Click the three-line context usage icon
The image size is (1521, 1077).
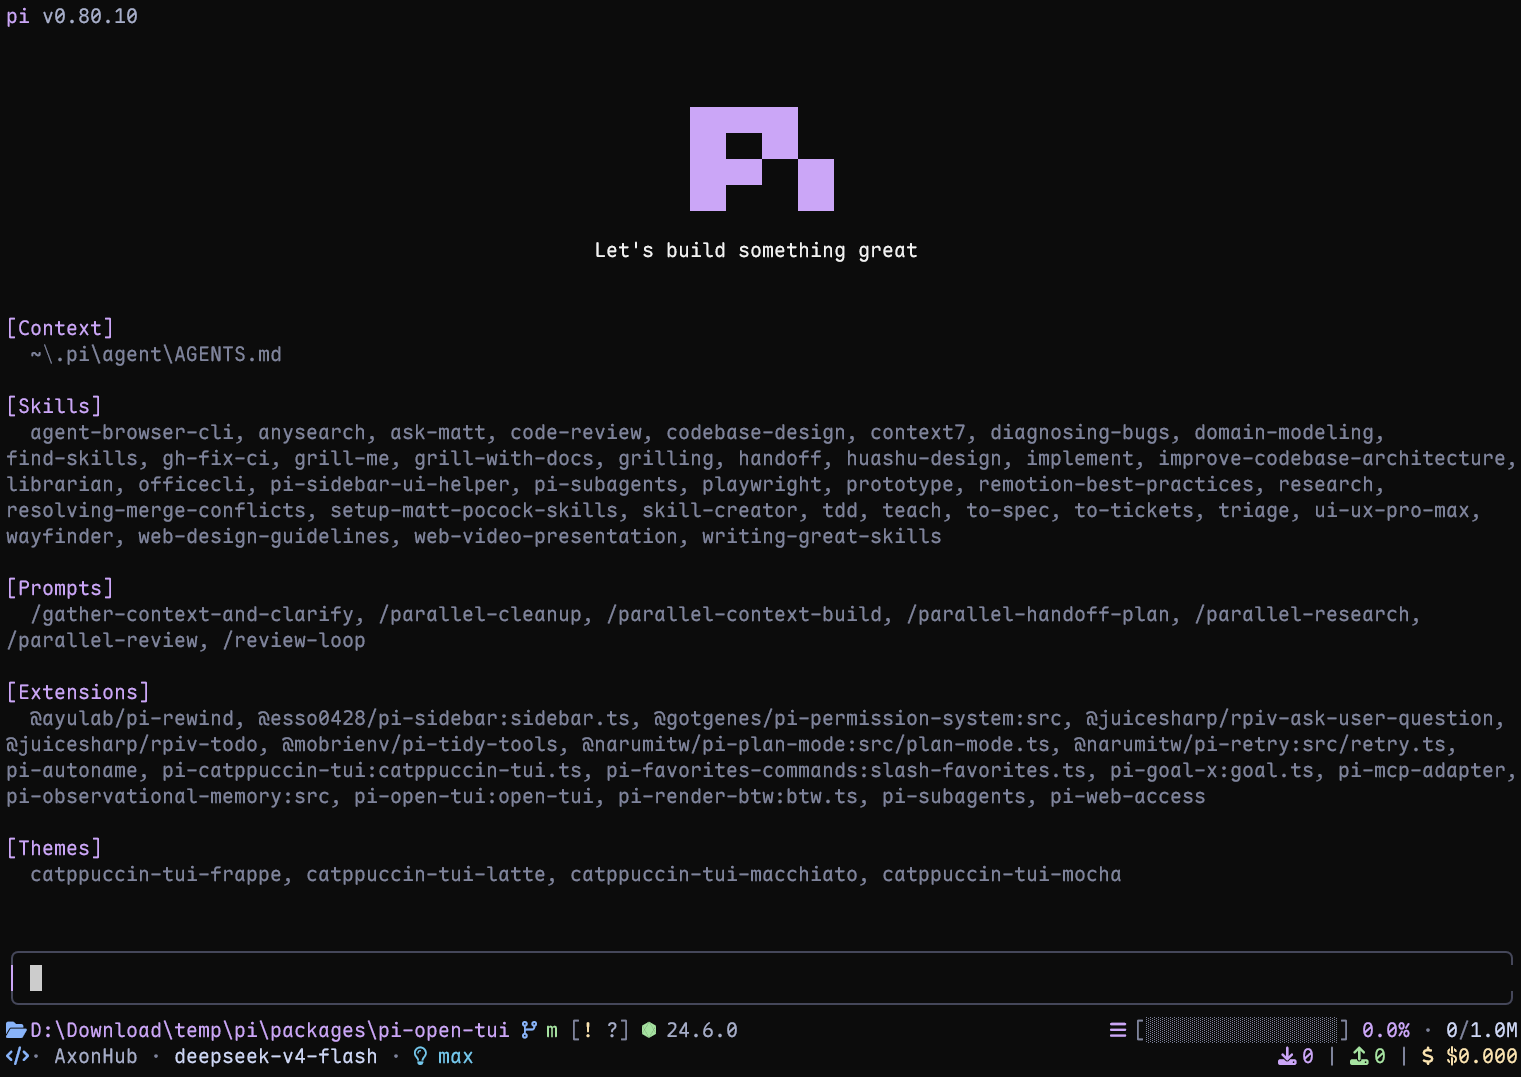click(x=1118, y=1030)
